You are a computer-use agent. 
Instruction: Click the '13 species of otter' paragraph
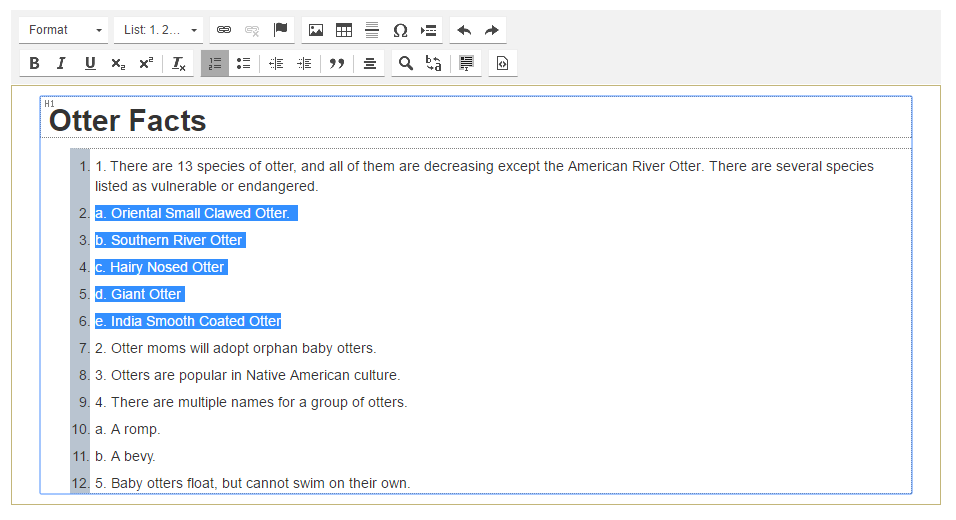click(x=484, y=176)
